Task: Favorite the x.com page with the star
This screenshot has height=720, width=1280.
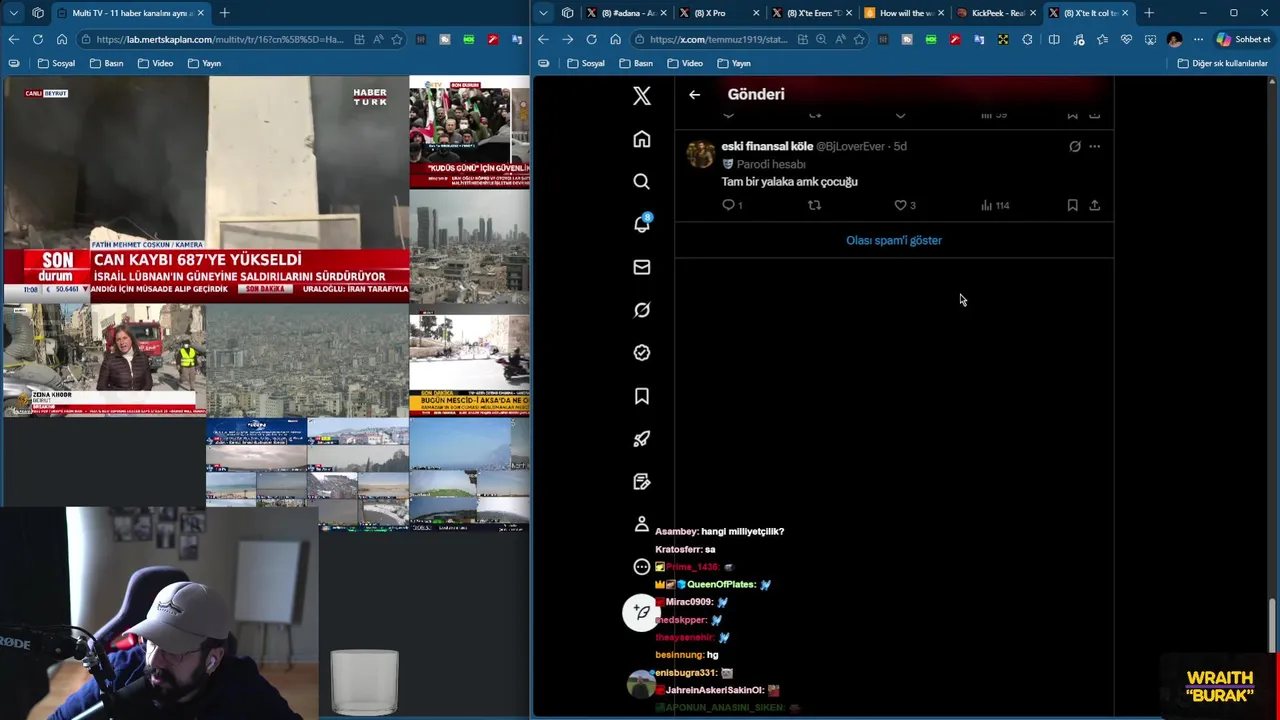Action: click(x=859, y=39)
